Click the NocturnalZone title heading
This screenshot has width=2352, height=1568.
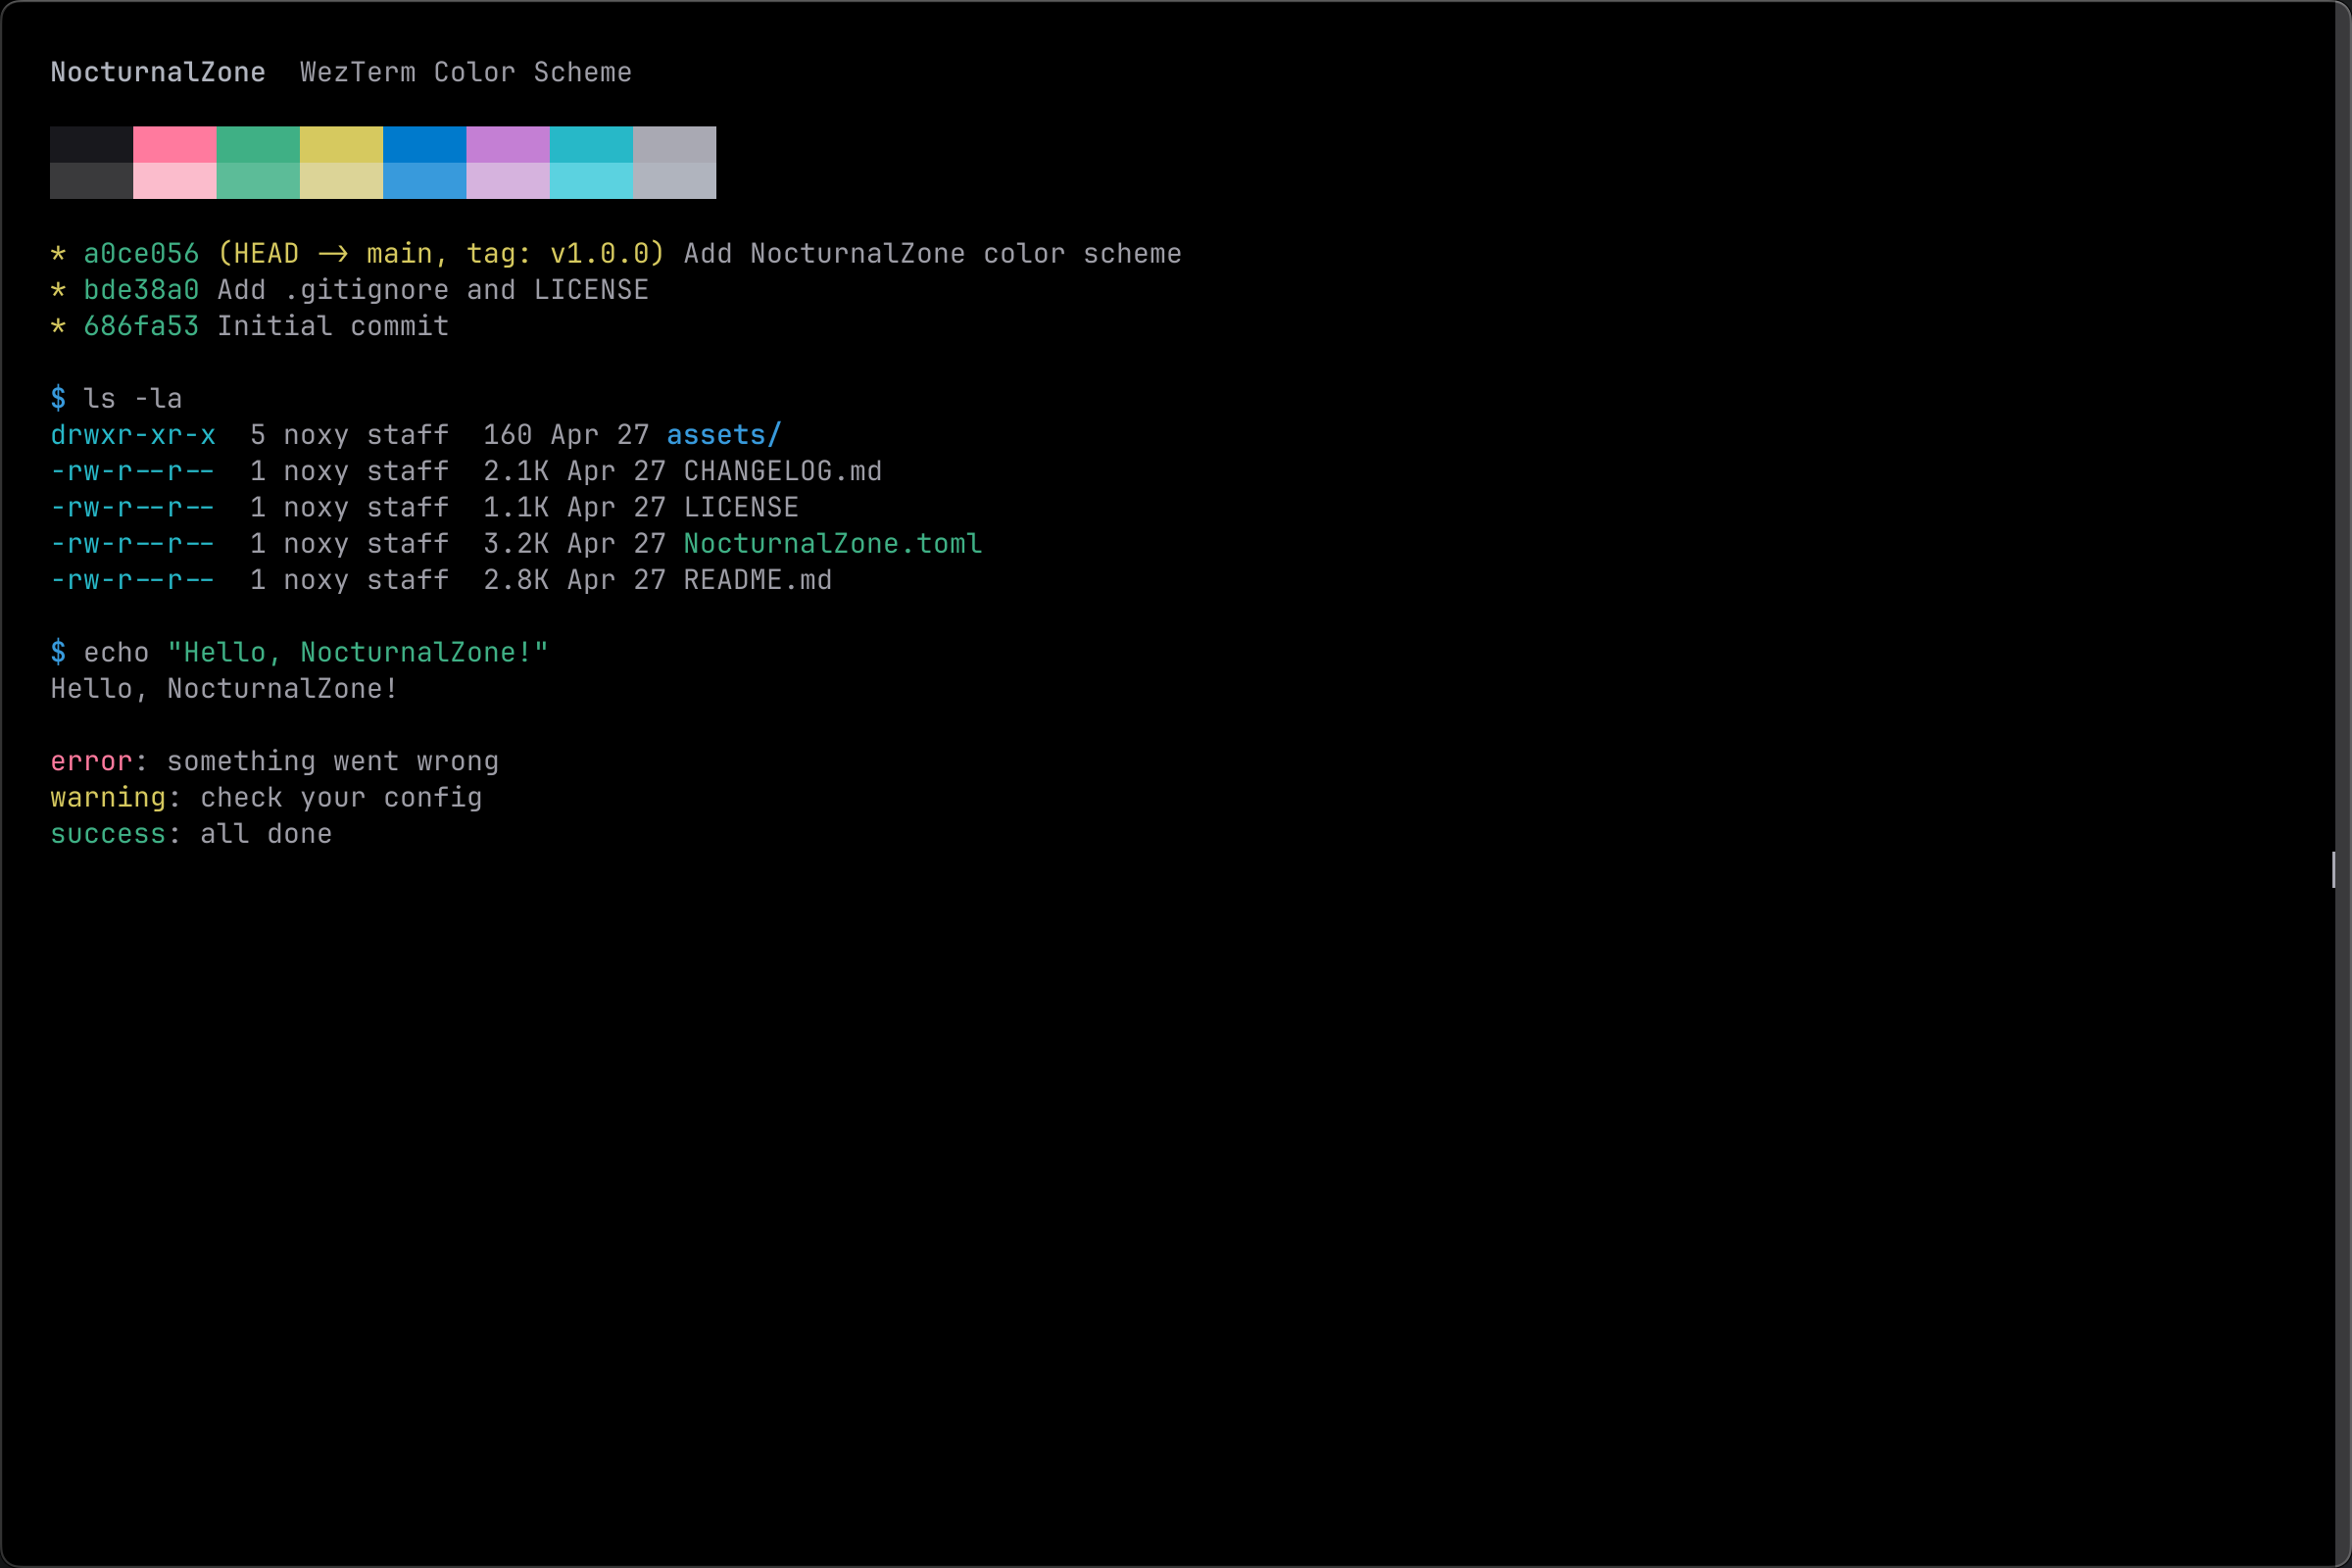[158, 72]
